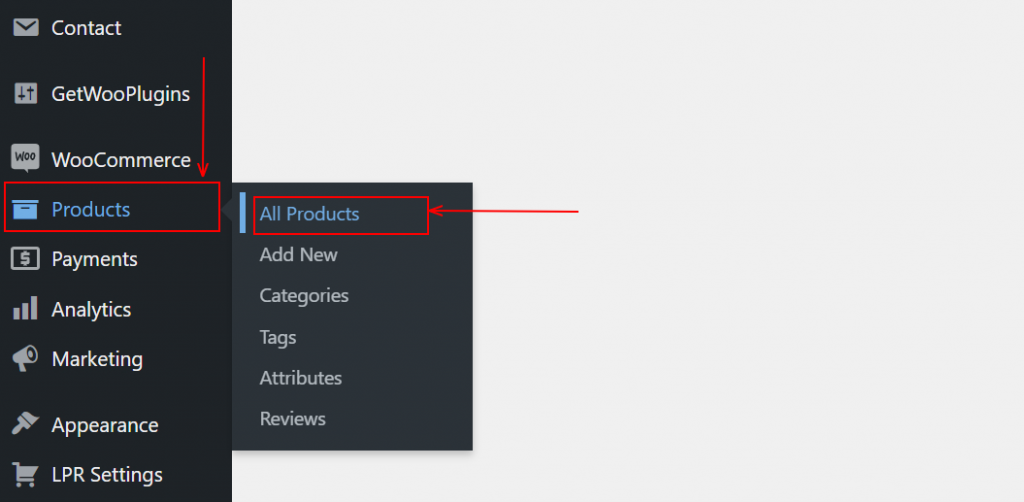Image resolution: width=1024 pixels, height=502 pixels.
Task: Click the Analytics bar chart icon
Action: 25,309
